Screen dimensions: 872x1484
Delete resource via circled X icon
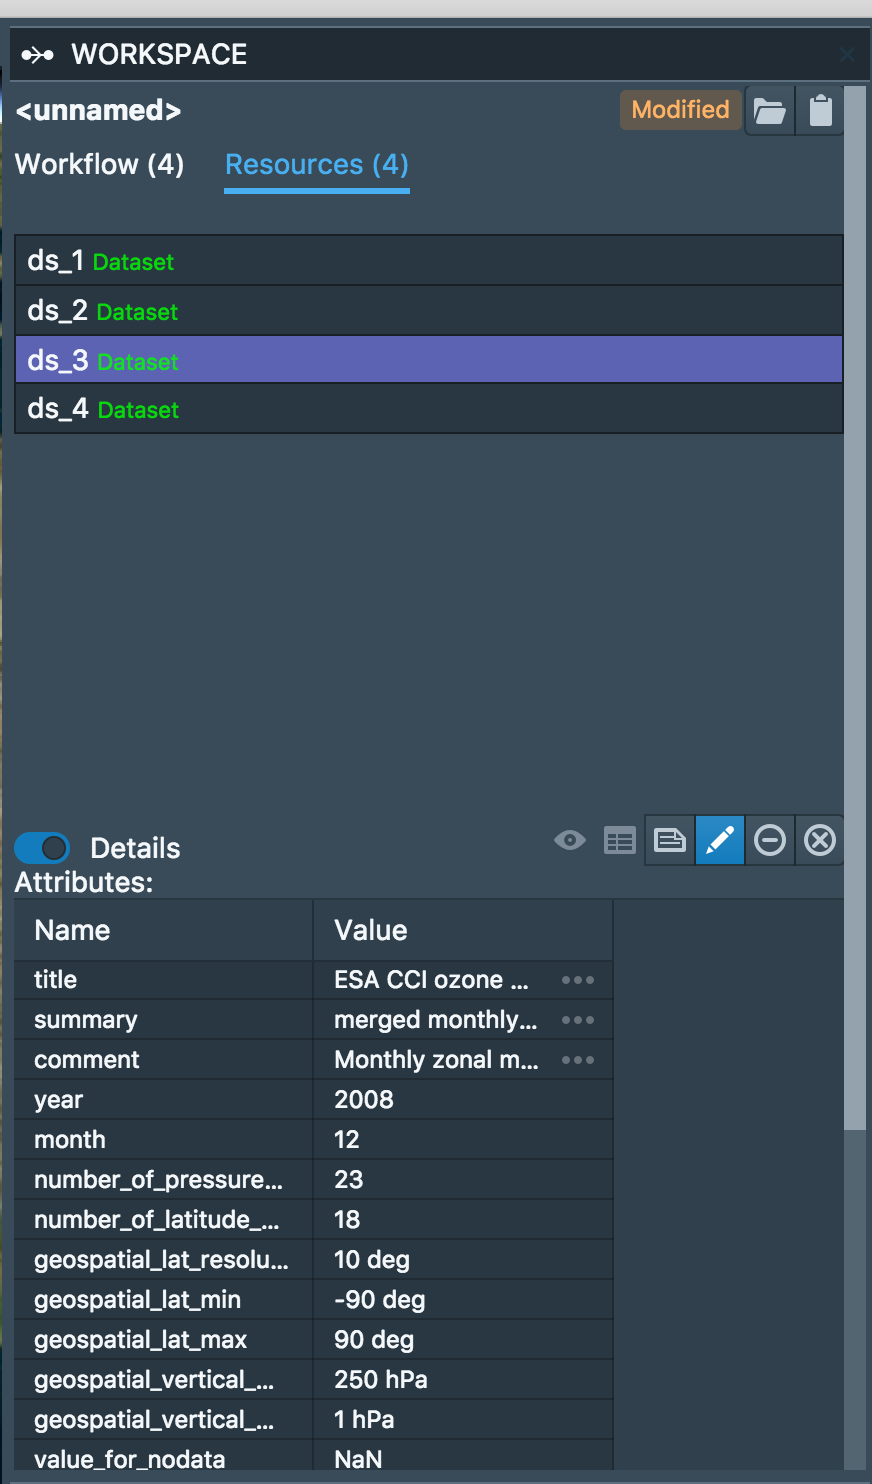click(x=819, y=840)
